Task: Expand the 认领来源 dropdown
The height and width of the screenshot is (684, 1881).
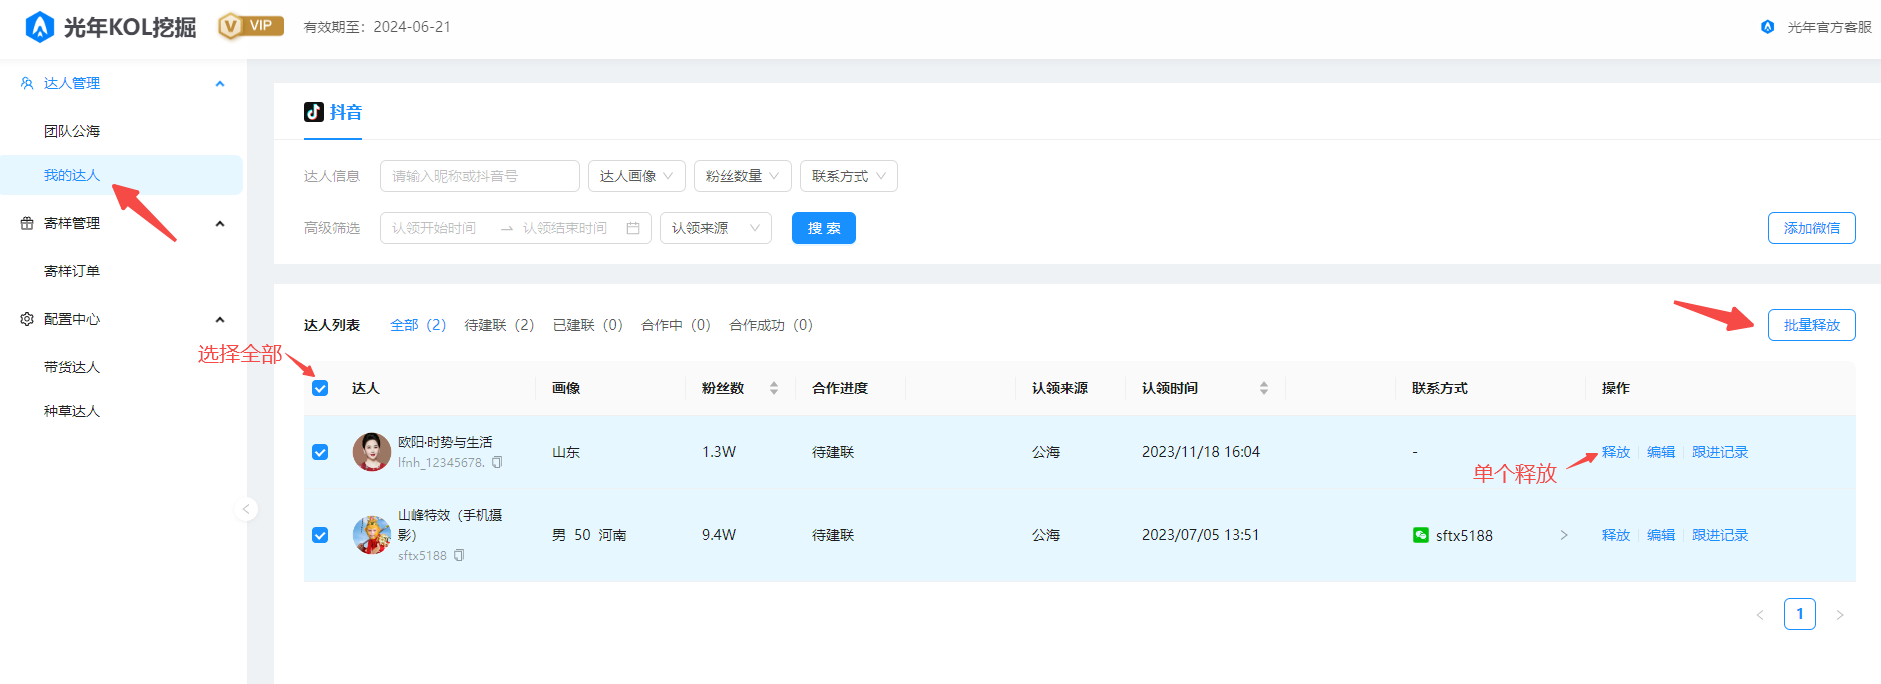Action: pyautogui.click(x=715, y=228)
